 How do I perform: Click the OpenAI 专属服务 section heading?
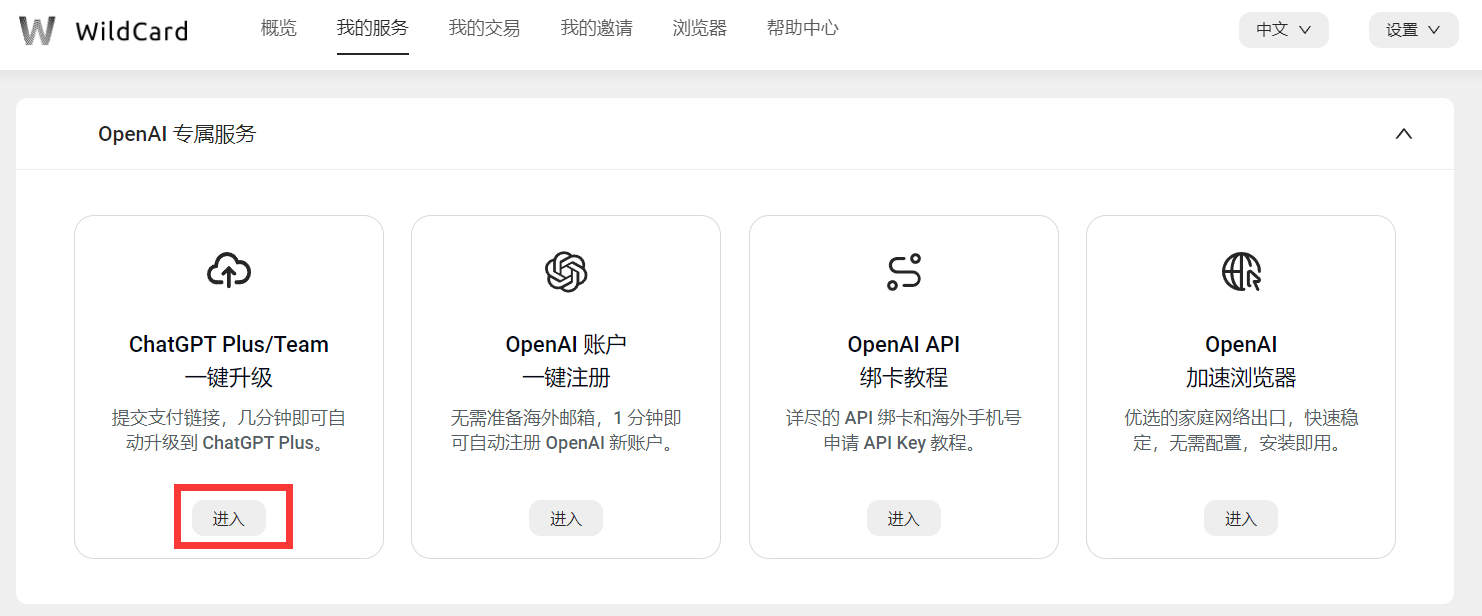[x=177, y=134]
